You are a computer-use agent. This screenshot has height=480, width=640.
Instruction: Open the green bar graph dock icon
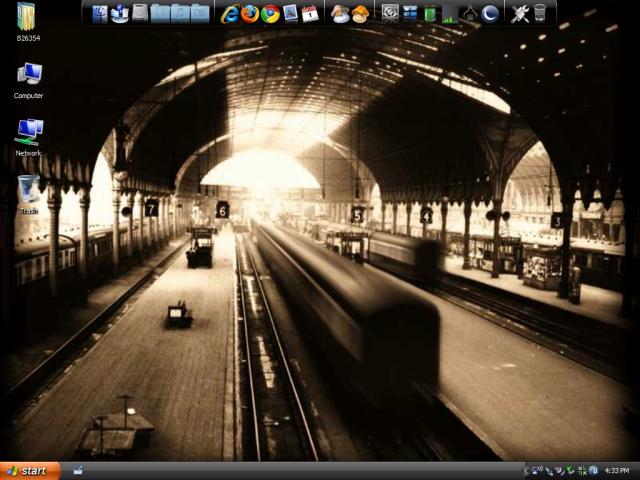coord(450,14)
